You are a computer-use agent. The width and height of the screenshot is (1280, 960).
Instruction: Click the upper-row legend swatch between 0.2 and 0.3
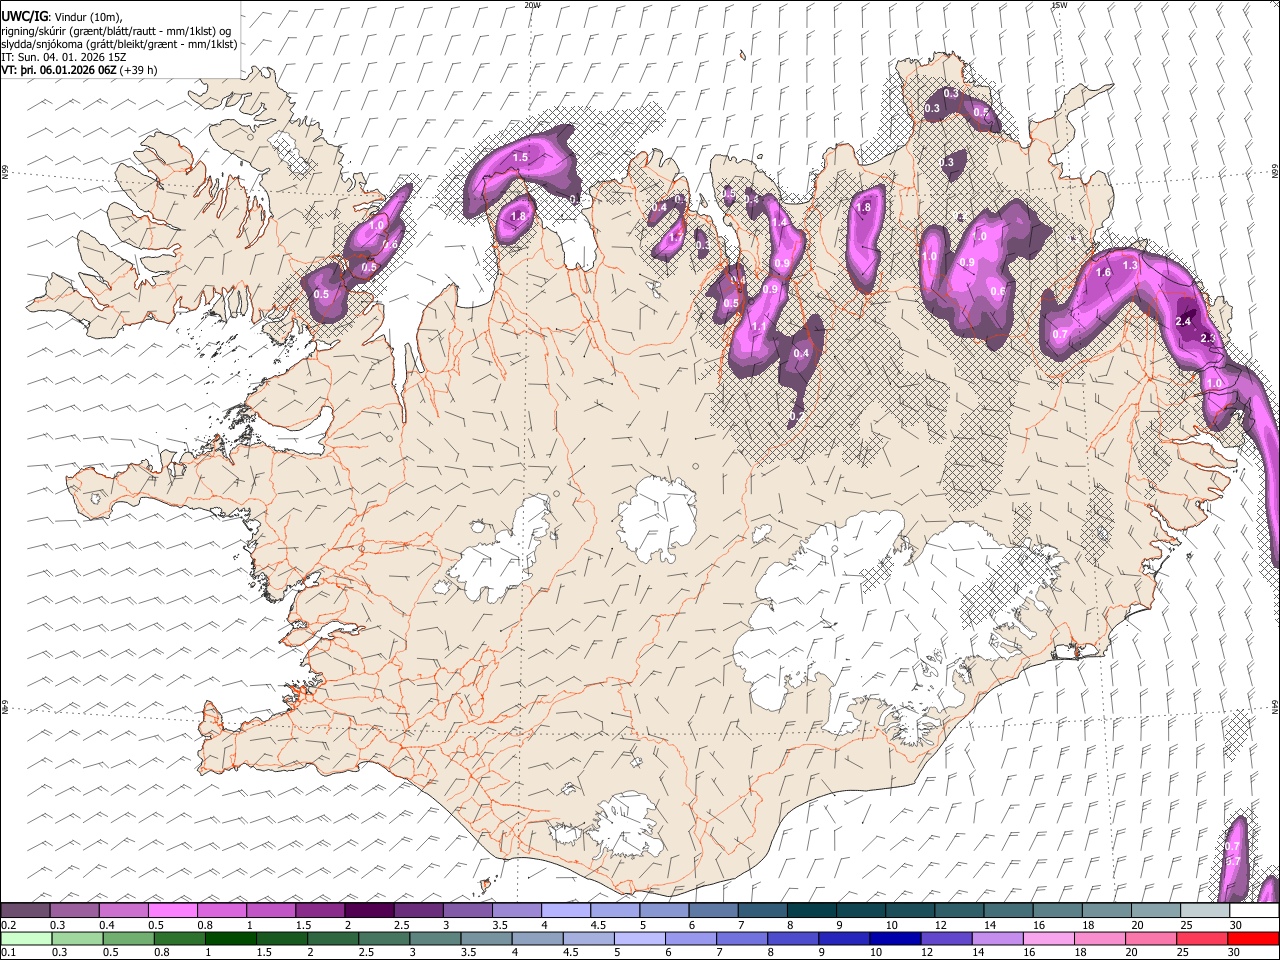(25, 910)
